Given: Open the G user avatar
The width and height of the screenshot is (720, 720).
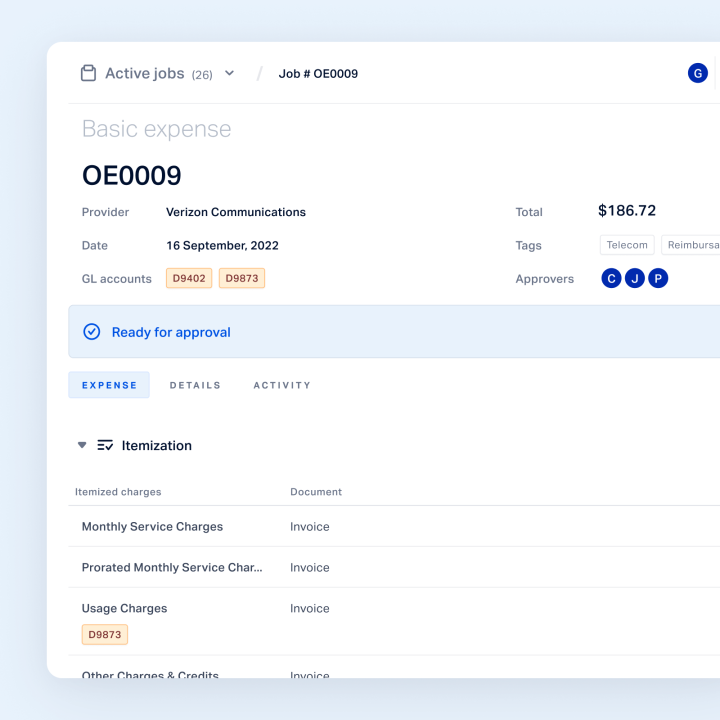Looking at the screenshot, I should pos(698,73).
